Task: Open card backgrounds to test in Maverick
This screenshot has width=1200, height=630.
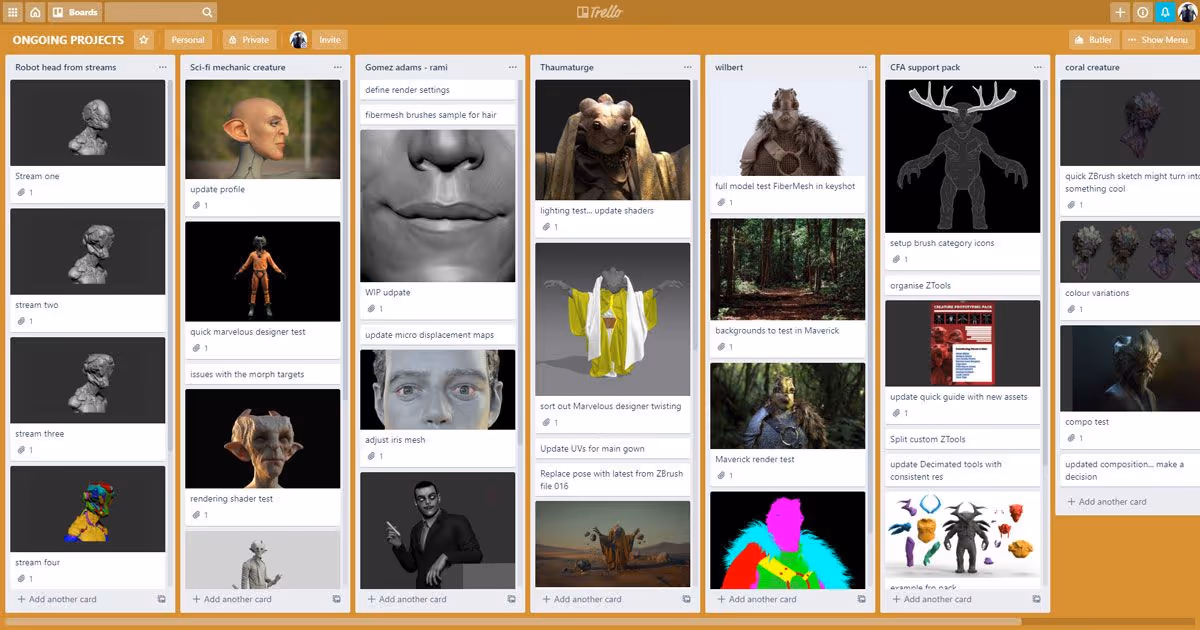Action: click(x=787, y=287)
